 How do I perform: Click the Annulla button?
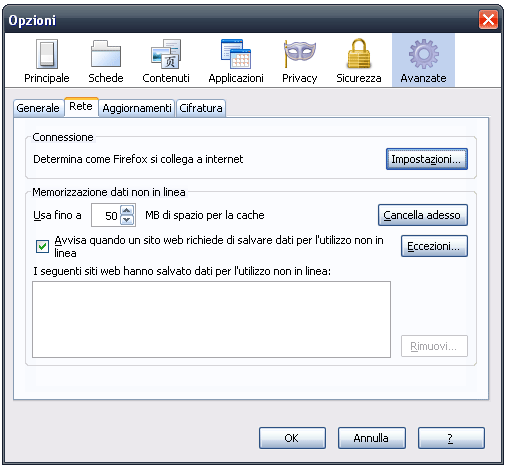(372, 438)
